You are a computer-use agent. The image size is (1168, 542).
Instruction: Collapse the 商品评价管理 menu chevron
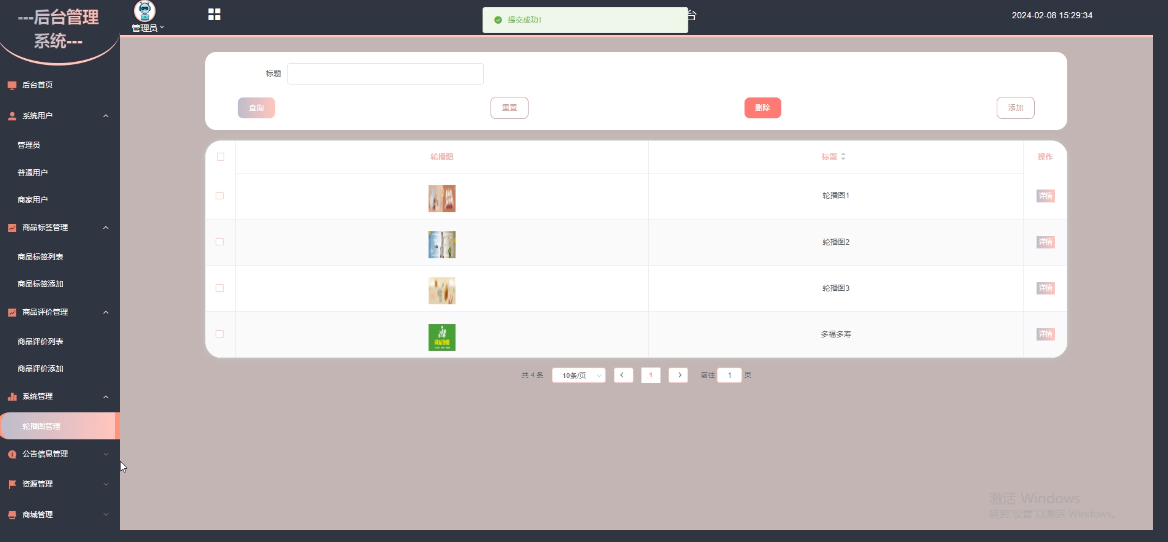[106, 312]
